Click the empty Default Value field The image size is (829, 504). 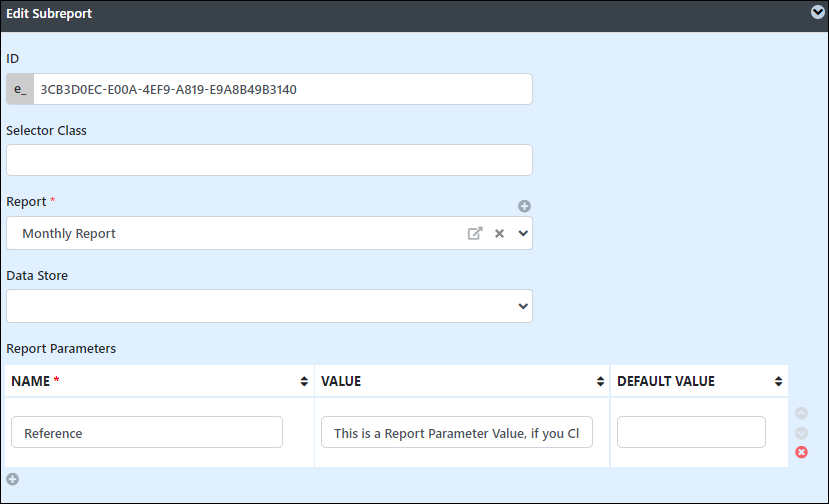pyautogui.click(x=691, y=432)
